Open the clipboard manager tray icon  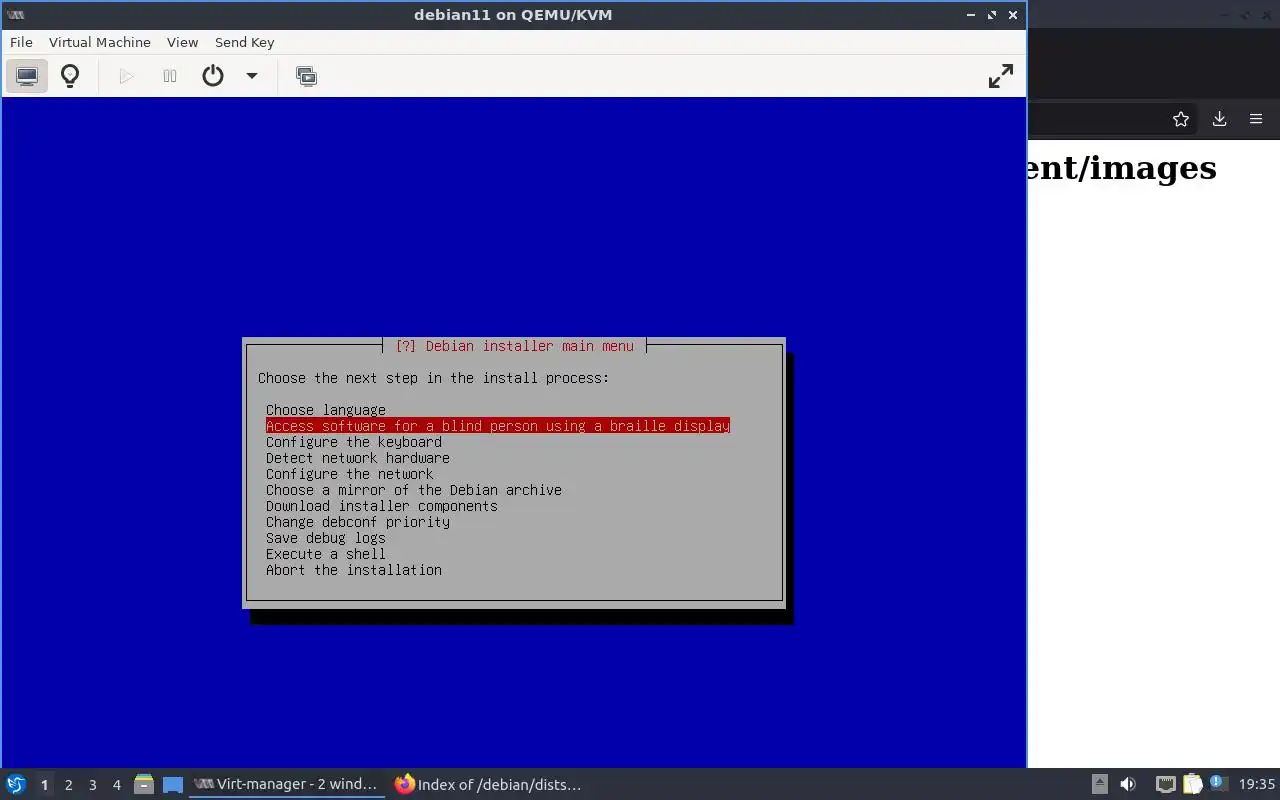tap(1192, 784)
